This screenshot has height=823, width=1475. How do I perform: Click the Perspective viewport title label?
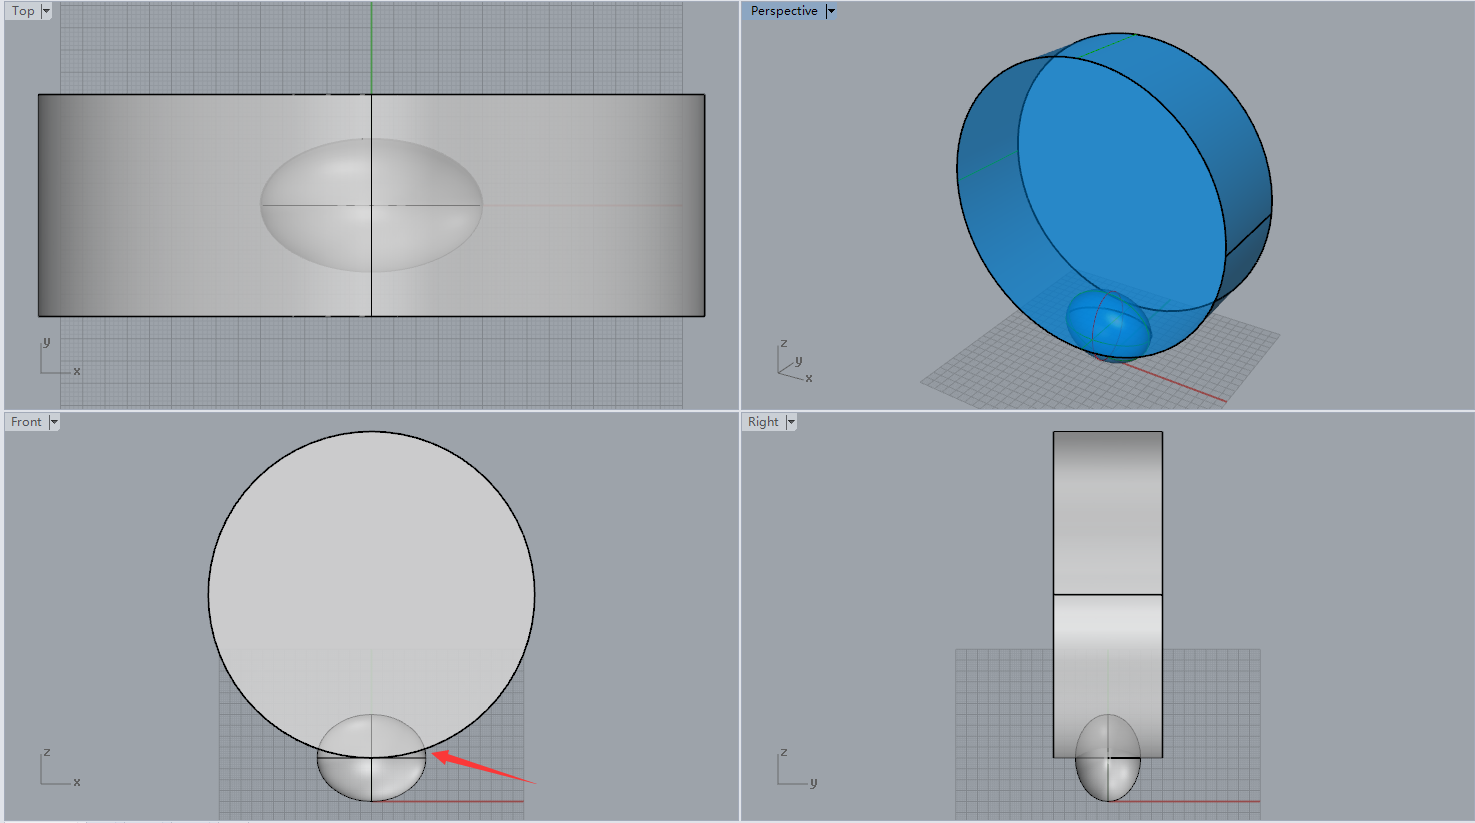pyautogui.click(x=783, y=11)
